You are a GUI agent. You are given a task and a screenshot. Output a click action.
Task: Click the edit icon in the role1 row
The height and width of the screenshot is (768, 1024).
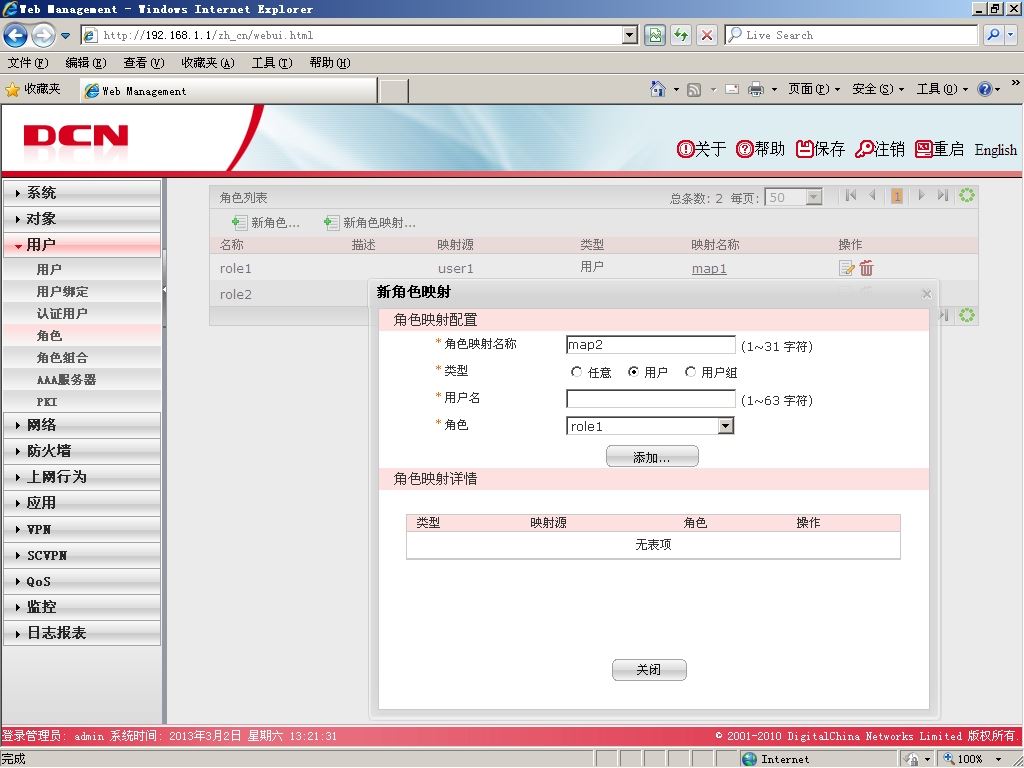click(x=846, y=268)
